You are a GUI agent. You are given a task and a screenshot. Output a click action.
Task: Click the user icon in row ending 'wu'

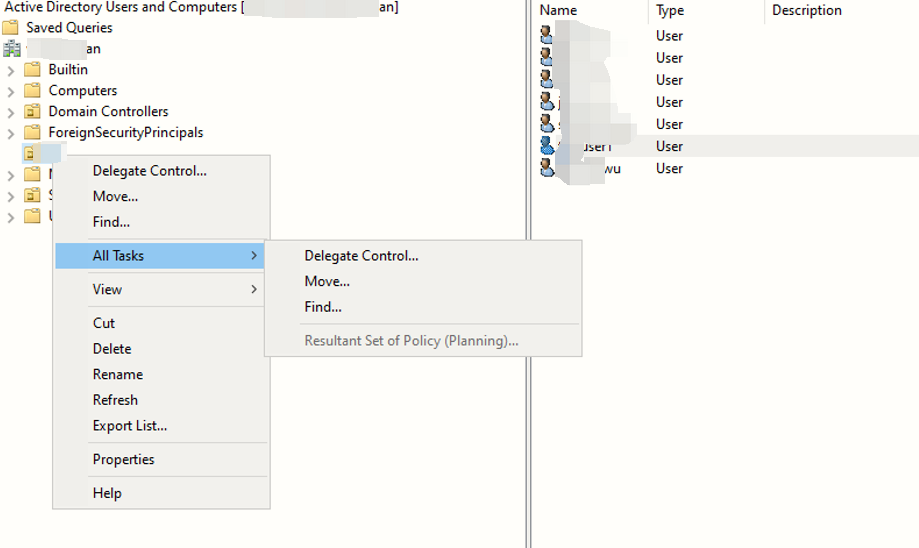click(x=547, y=168)
